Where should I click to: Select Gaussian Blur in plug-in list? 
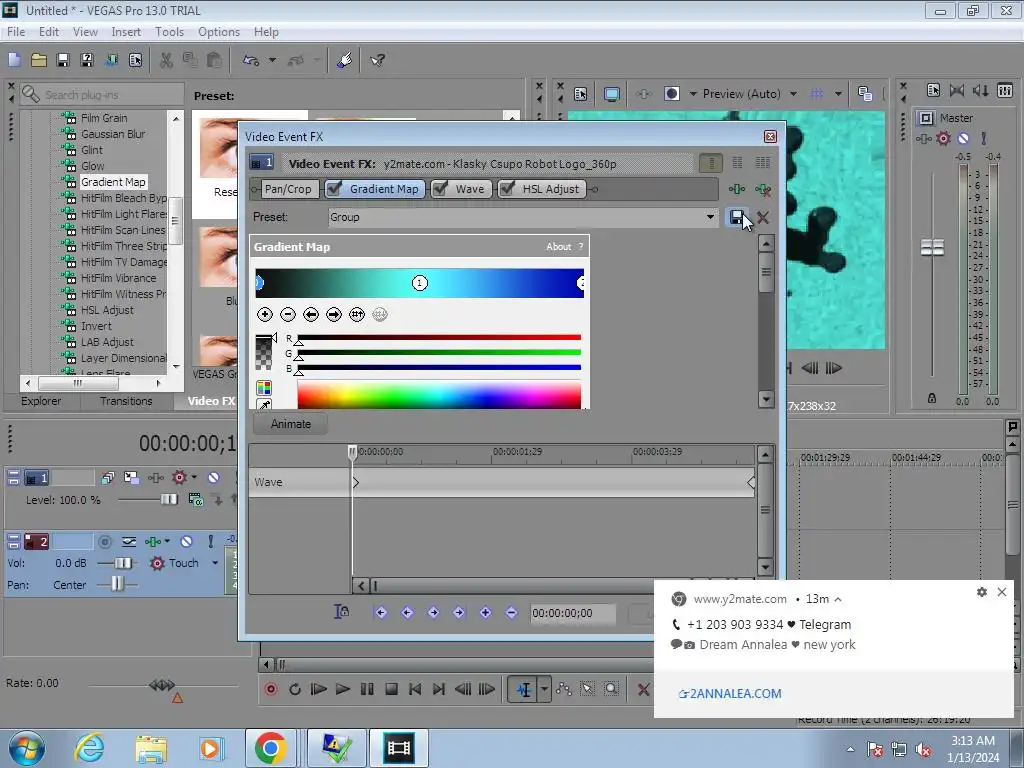click(113, 134)
